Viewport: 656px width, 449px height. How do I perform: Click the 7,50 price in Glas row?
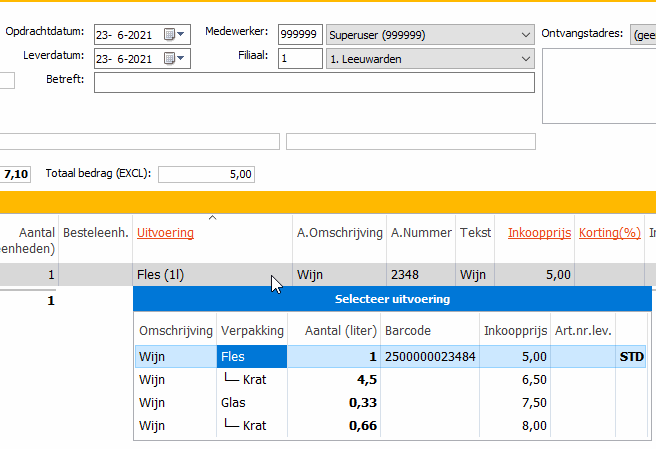tap(534, 403)
